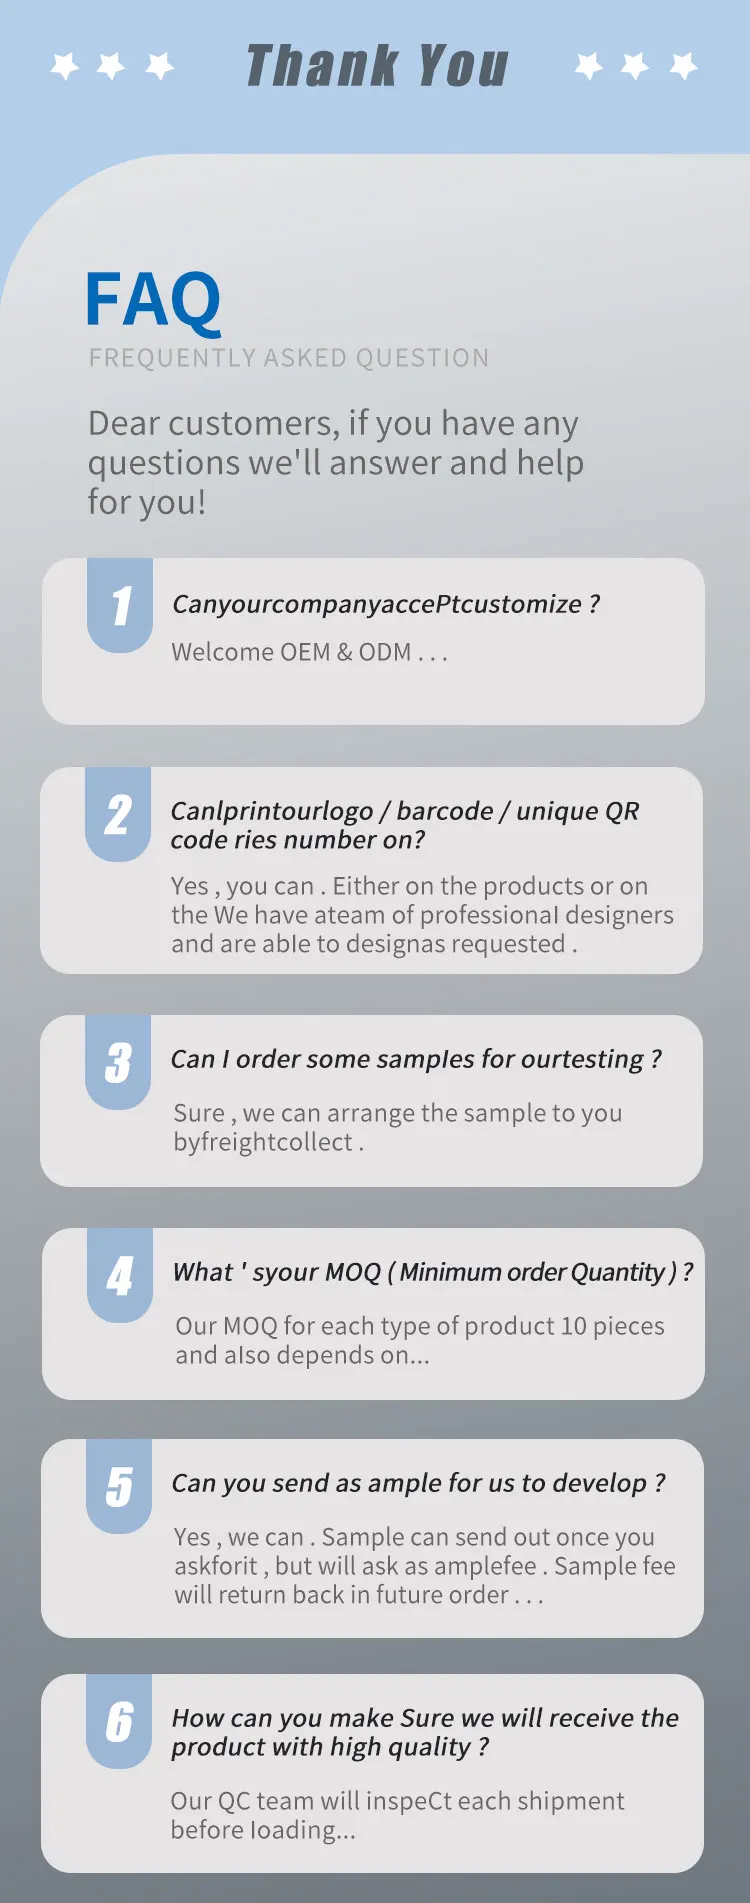Click the blue FAQ title
Image resolution: width=750 pixels, height=1903 pixels.
click(x=153, y=300)
